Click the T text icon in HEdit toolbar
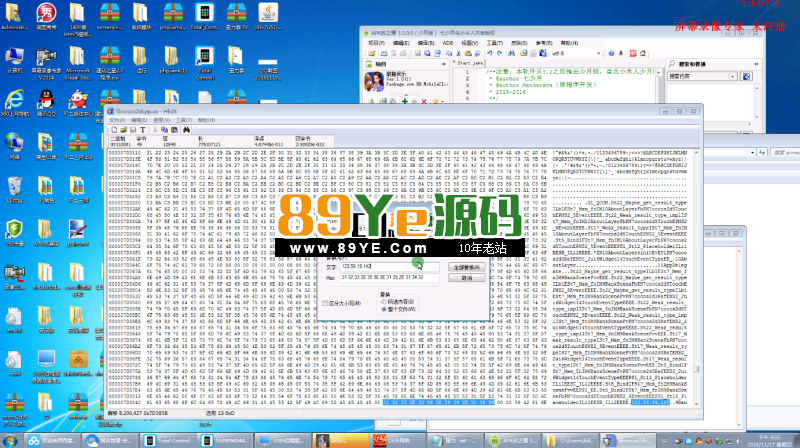This screenshot has width=800, height=448. pyautogui.click(x=143, y=130)
